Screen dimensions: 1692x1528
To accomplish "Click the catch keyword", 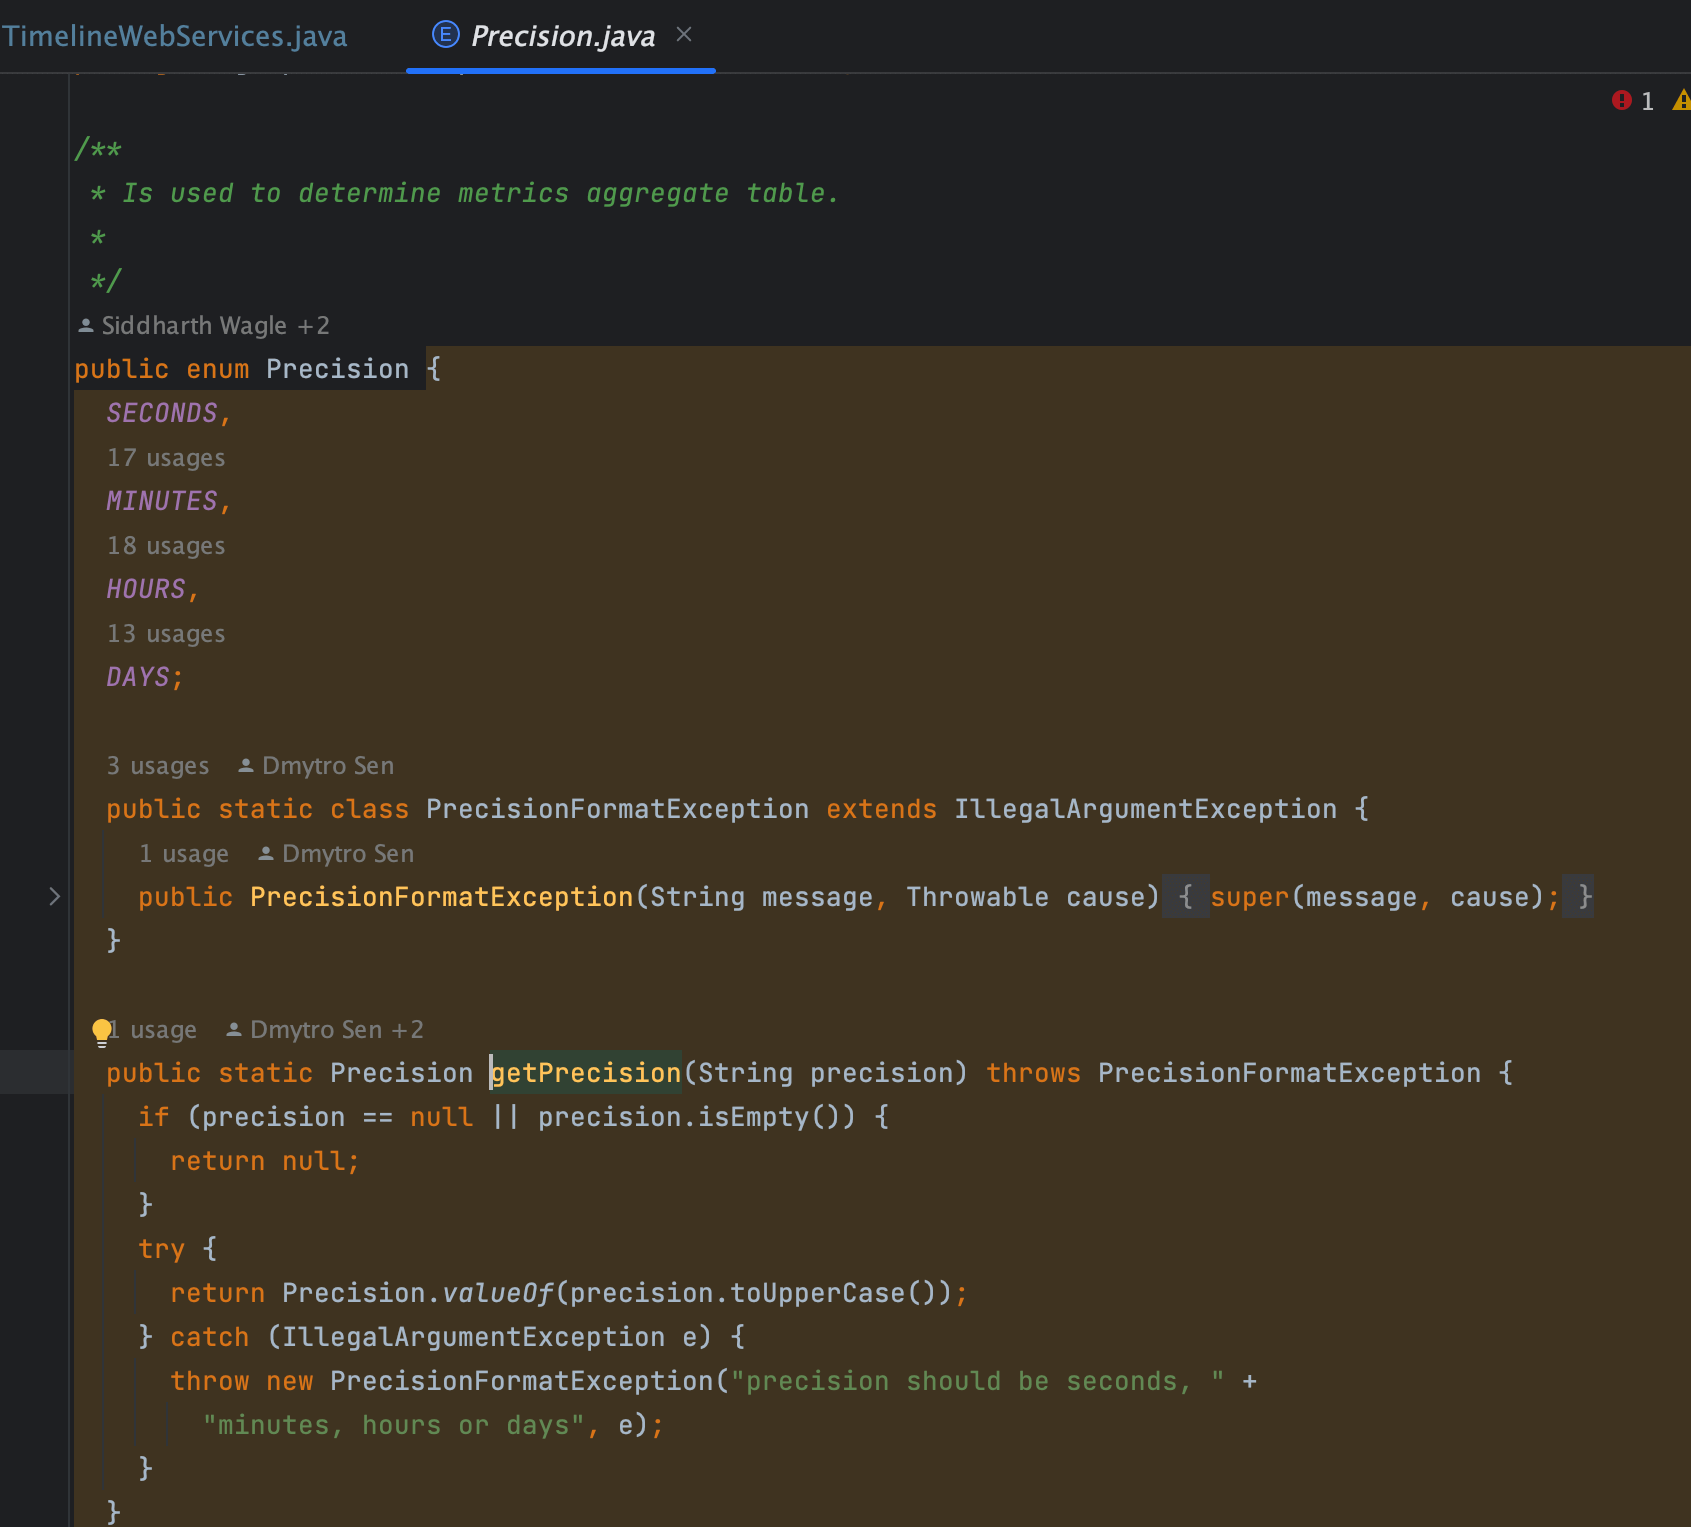I will click(x=210, y=1337).
